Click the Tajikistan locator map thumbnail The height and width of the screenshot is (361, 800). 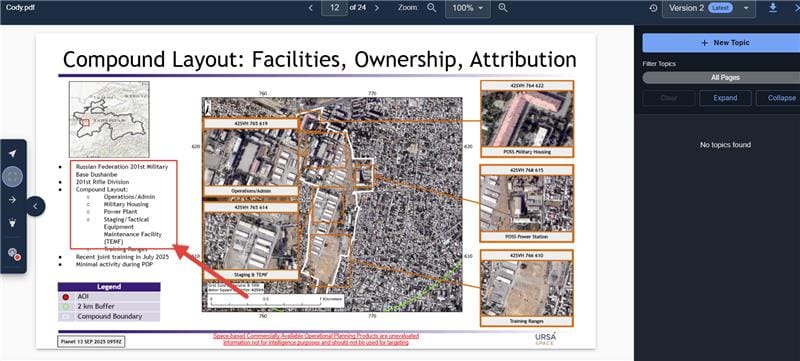(x=109, y=119)
